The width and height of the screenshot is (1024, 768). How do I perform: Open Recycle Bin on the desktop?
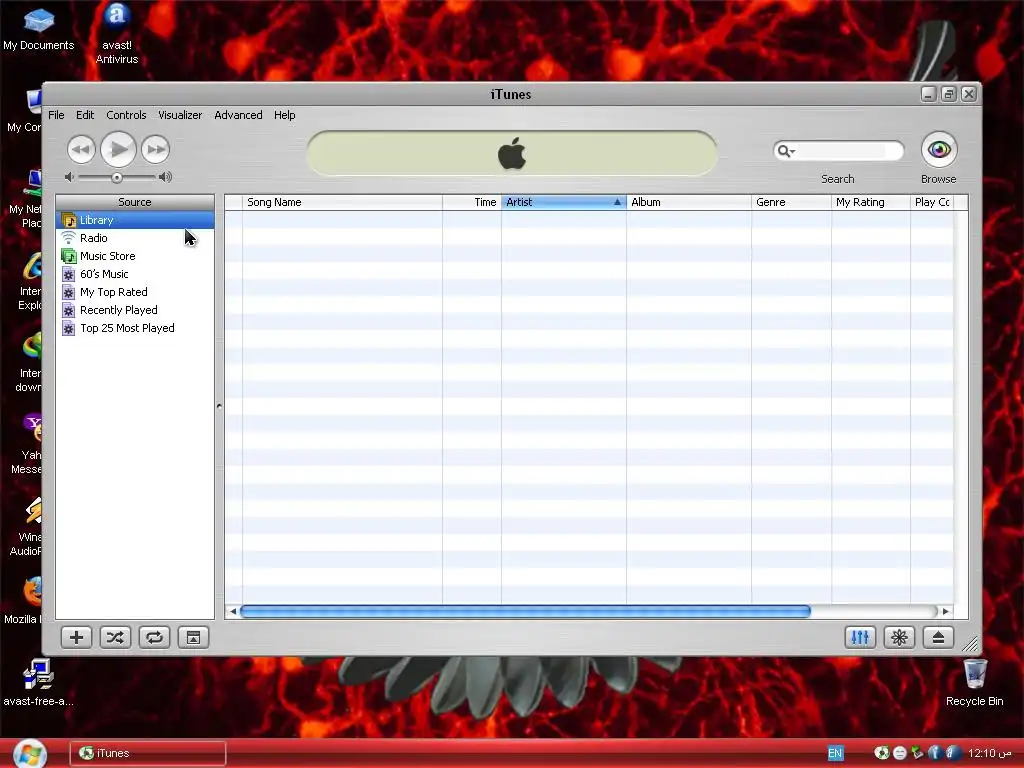pos(974,682)
